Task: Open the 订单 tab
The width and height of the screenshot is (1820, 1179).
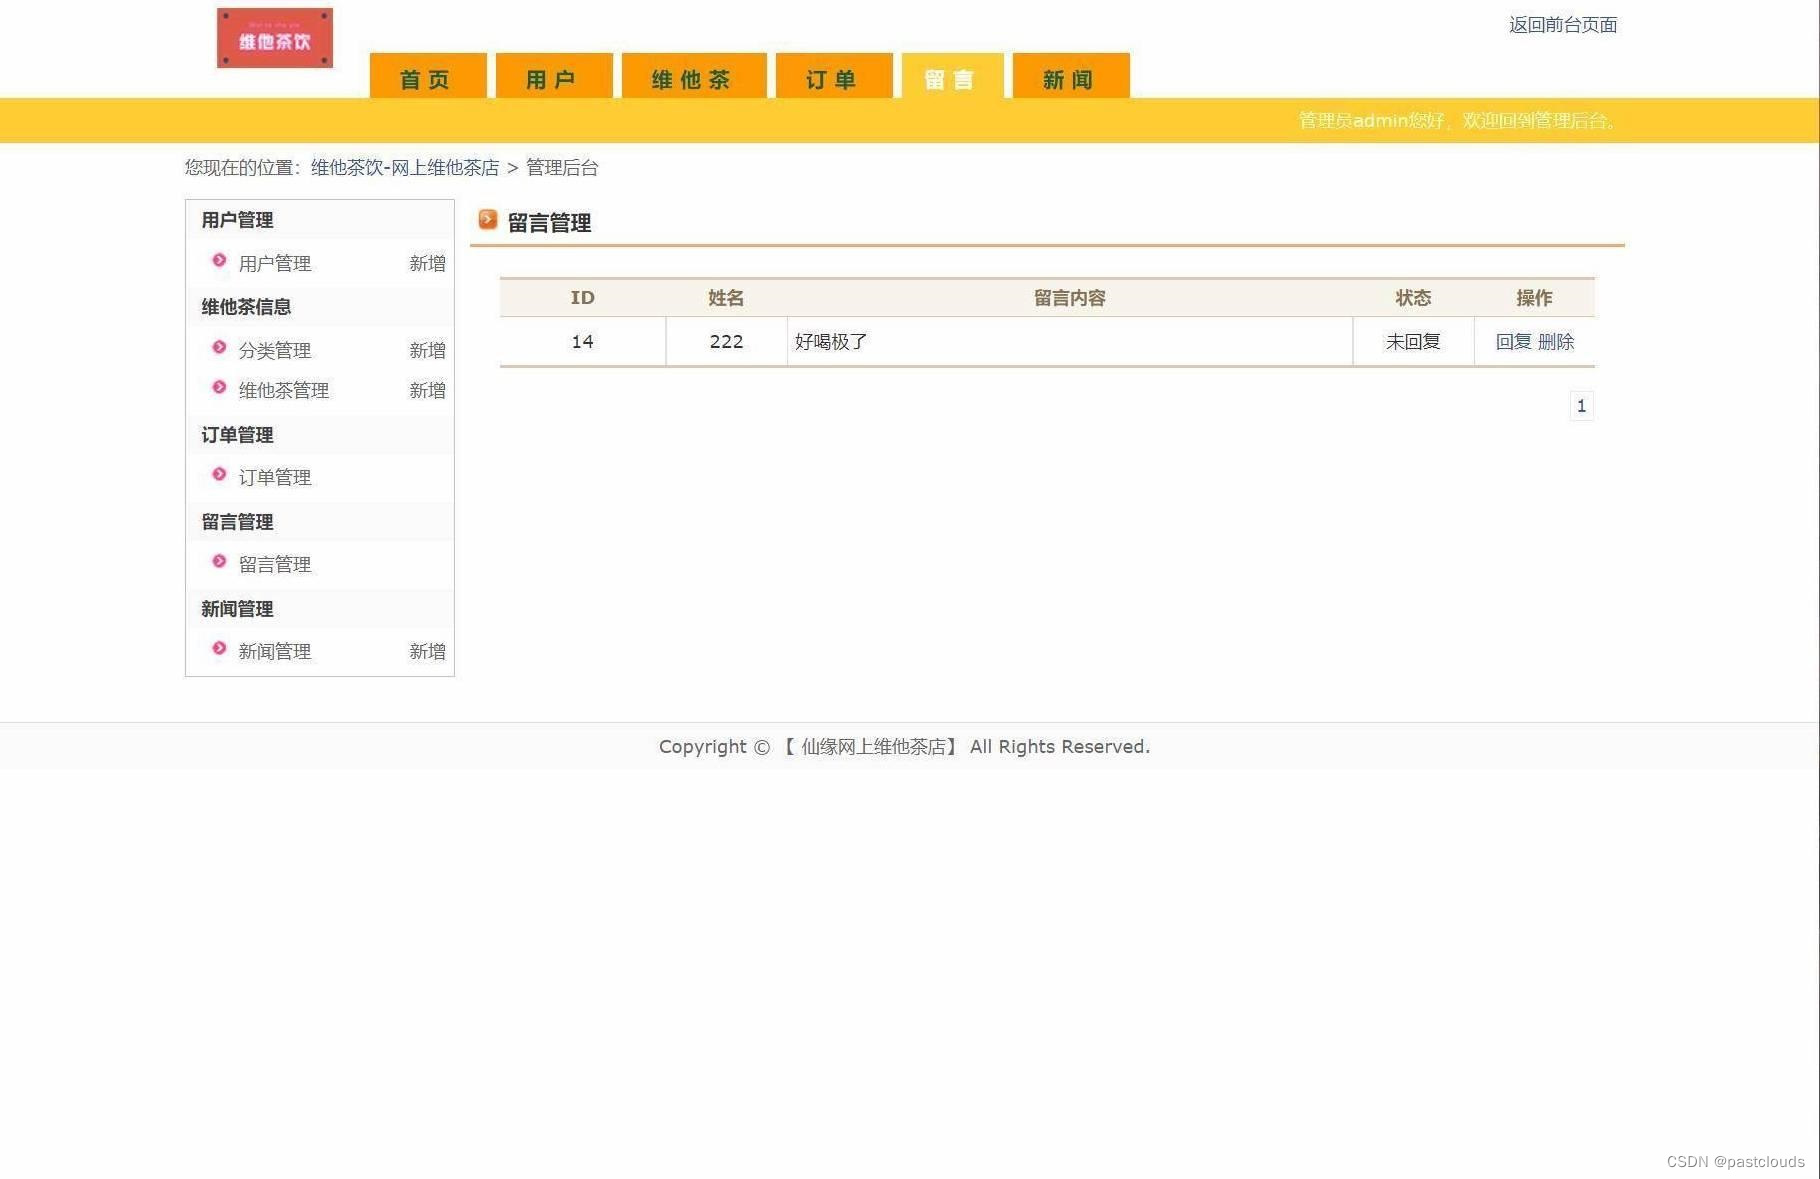Action: (831, 77)
